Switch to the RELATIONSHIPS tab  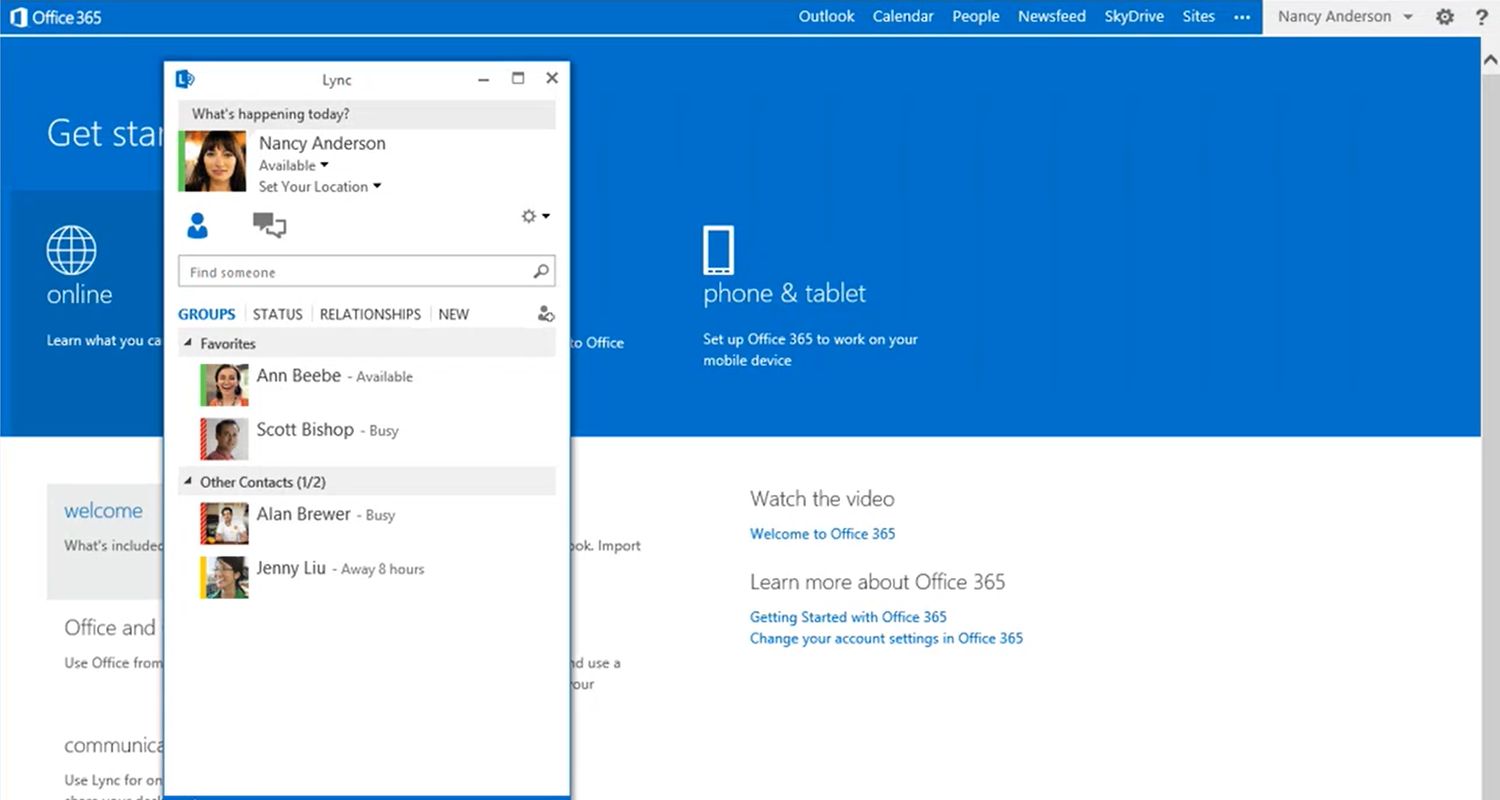(370, 314)
